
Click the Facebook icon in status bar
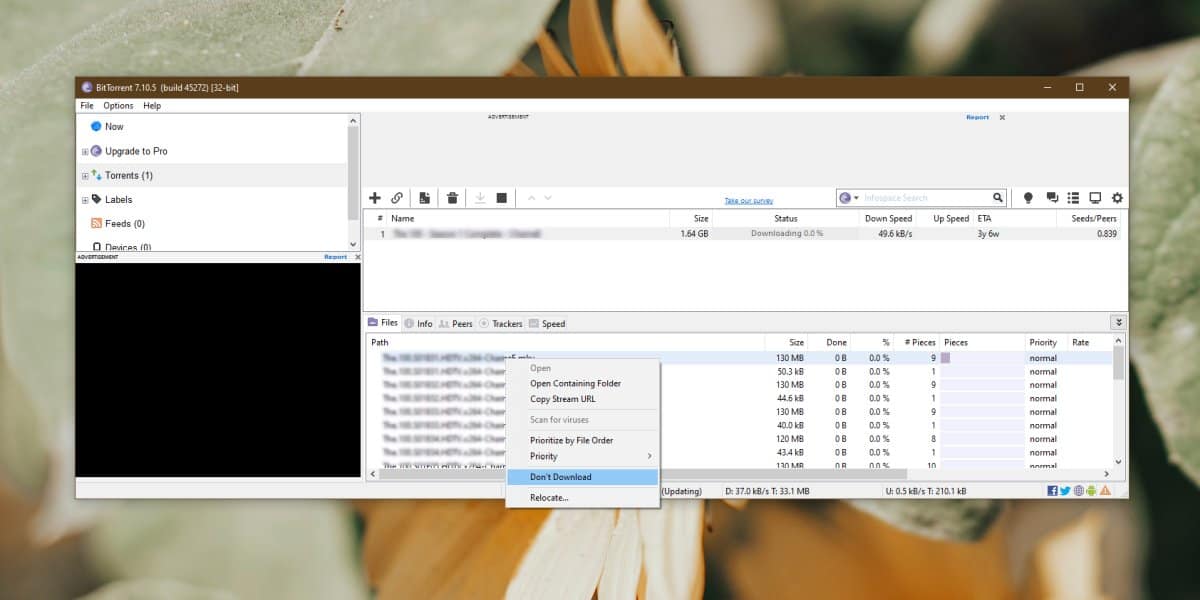tap(1053, 491)
